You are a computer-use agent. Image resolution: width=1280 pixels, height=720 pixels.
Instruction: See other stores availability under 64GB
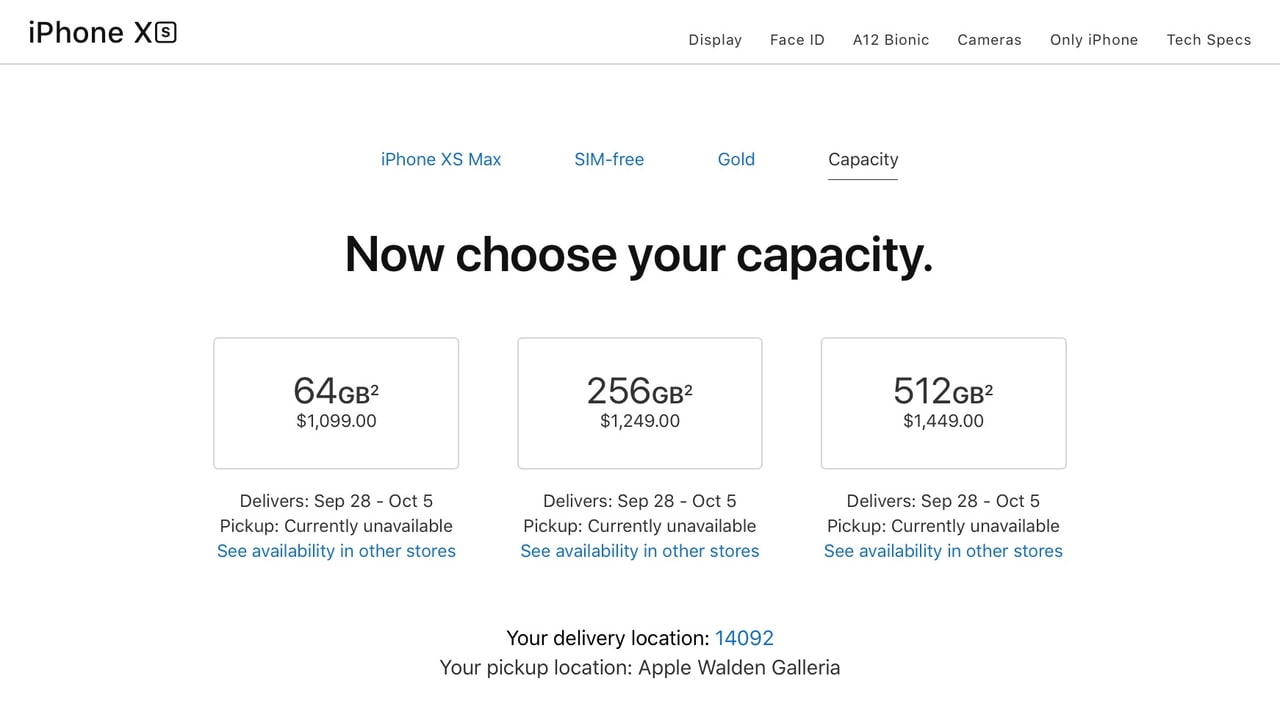(x=336, y=551)
